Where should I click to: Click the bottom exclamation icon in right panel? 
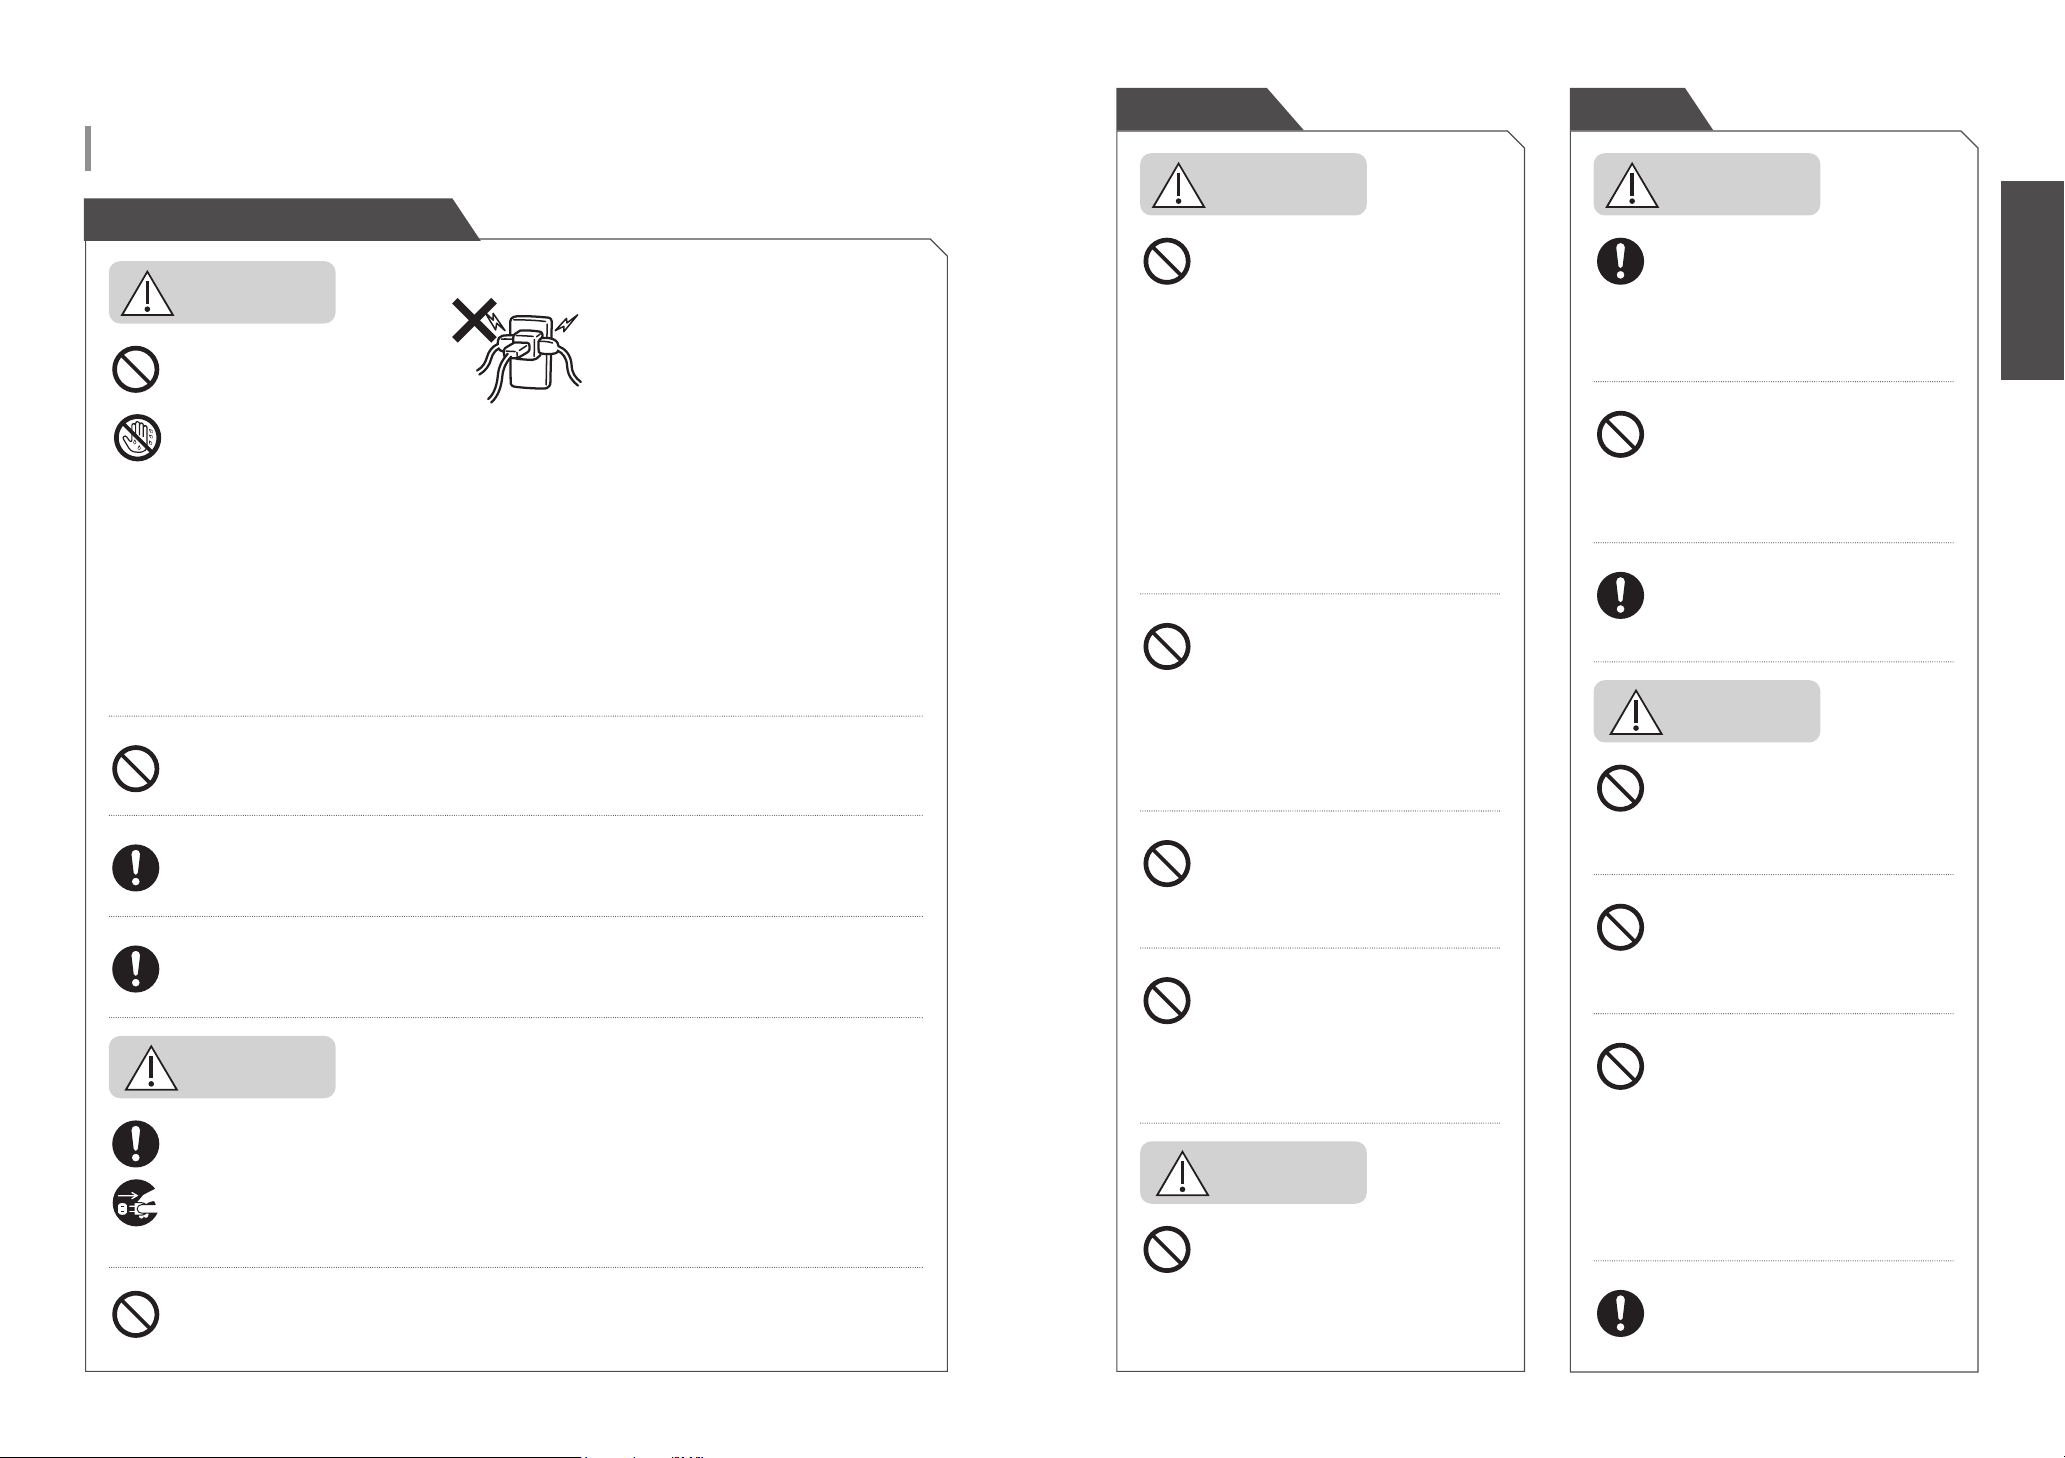click(x=1620, y=1313)
